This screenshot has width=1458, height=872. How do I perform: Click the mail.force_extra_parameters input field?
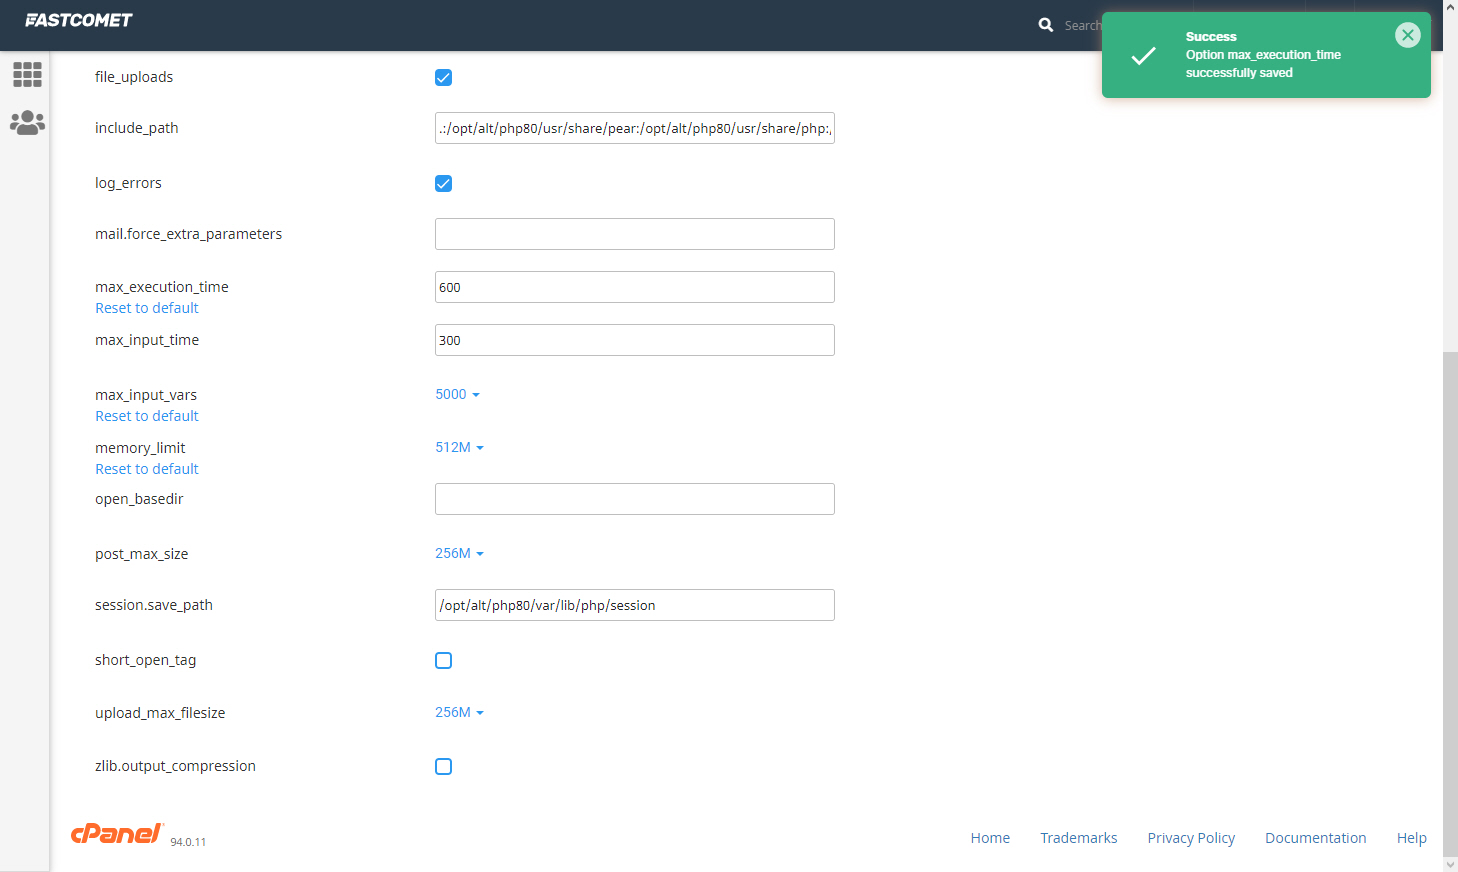click(x=635, y=234)
